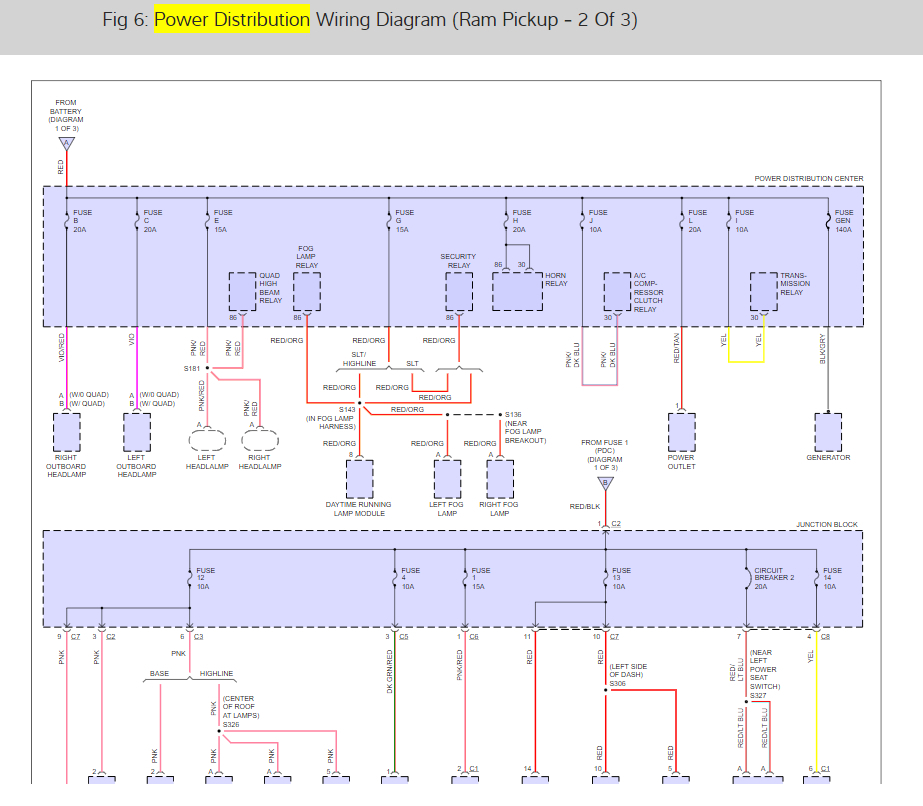Select the FUSE J 10A label

pyautogui.click(x=597, y=221)
